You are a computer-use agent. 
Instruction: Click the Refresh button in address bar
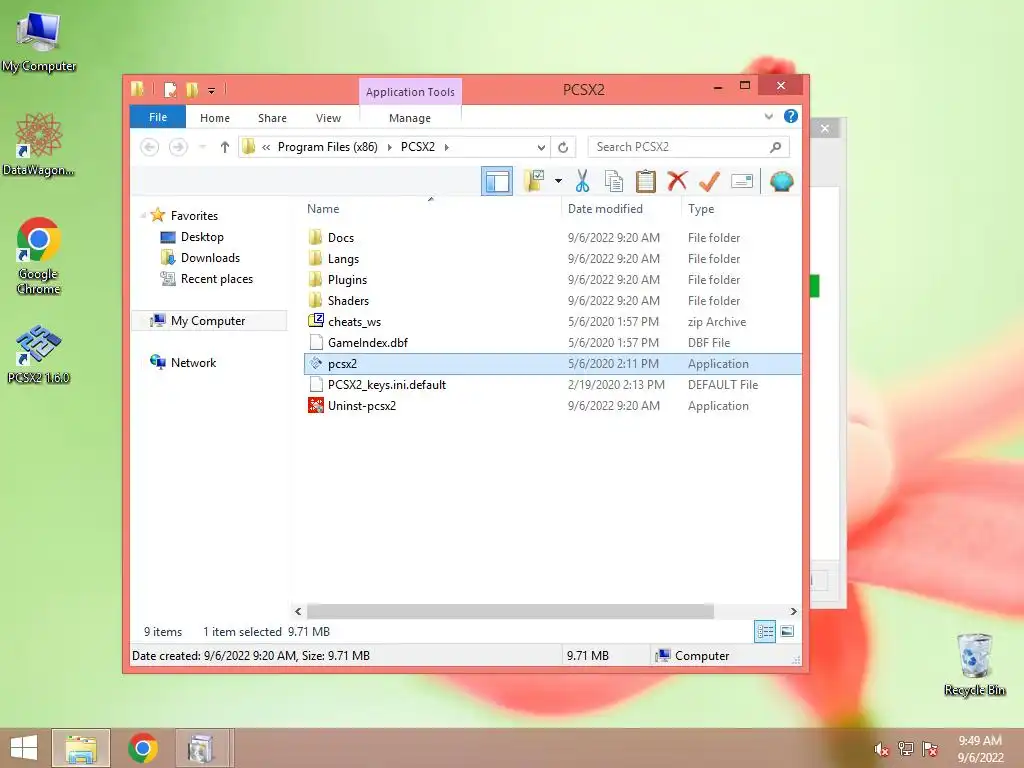point(563,147)
